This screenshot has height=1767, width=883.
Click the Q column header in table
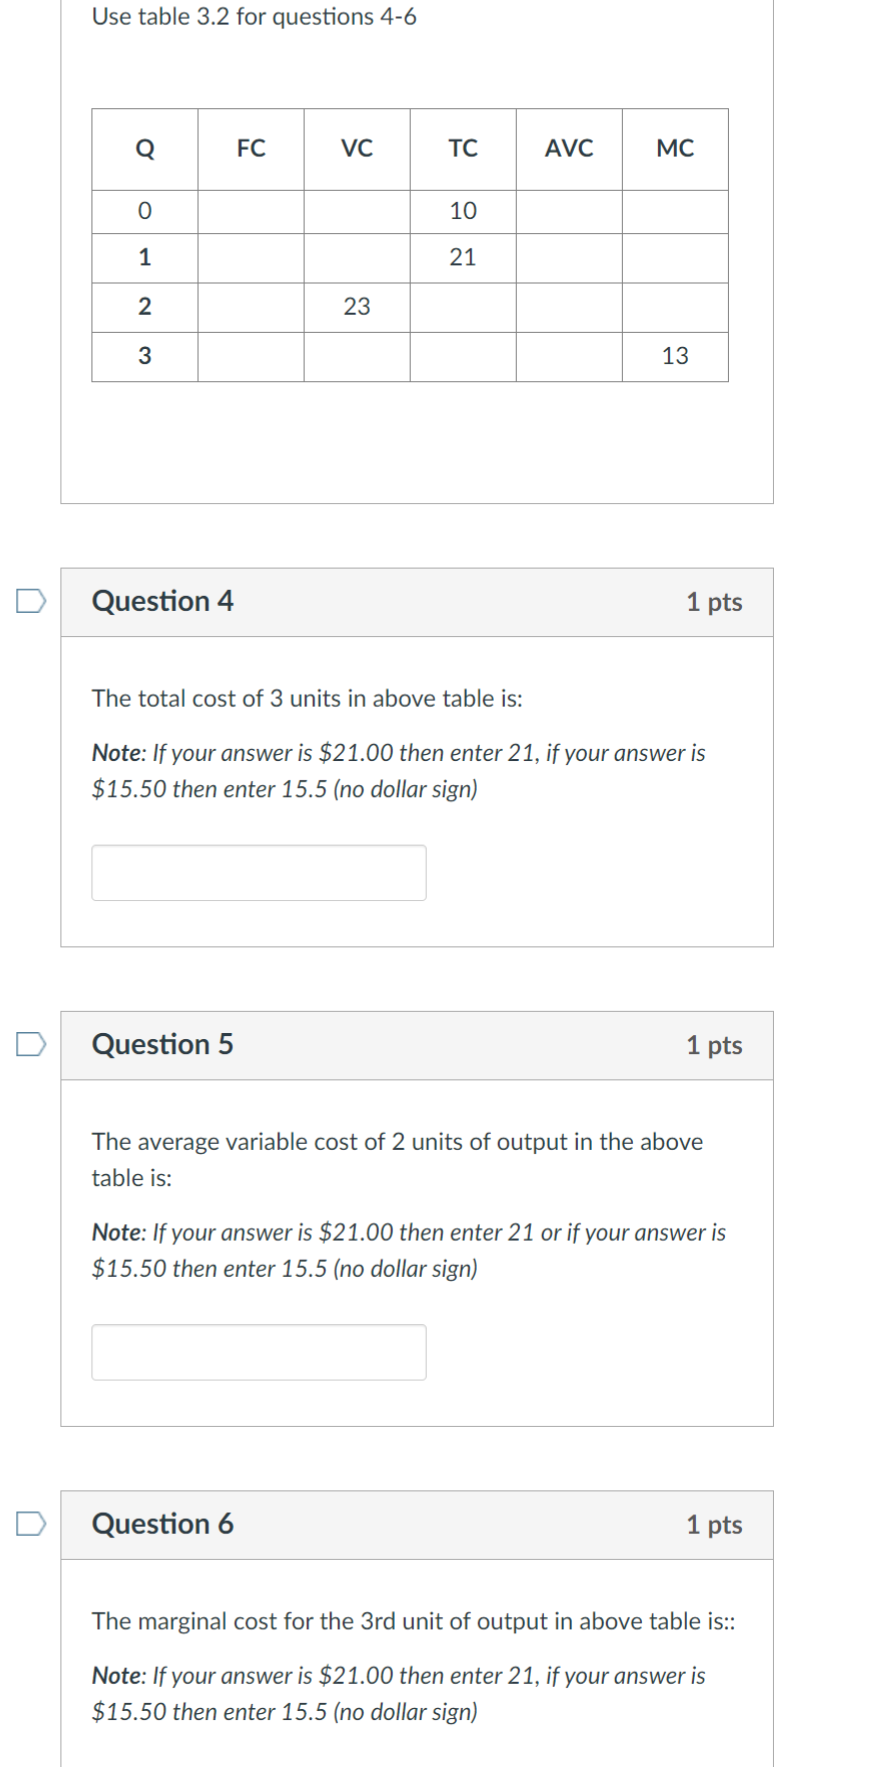145,148
